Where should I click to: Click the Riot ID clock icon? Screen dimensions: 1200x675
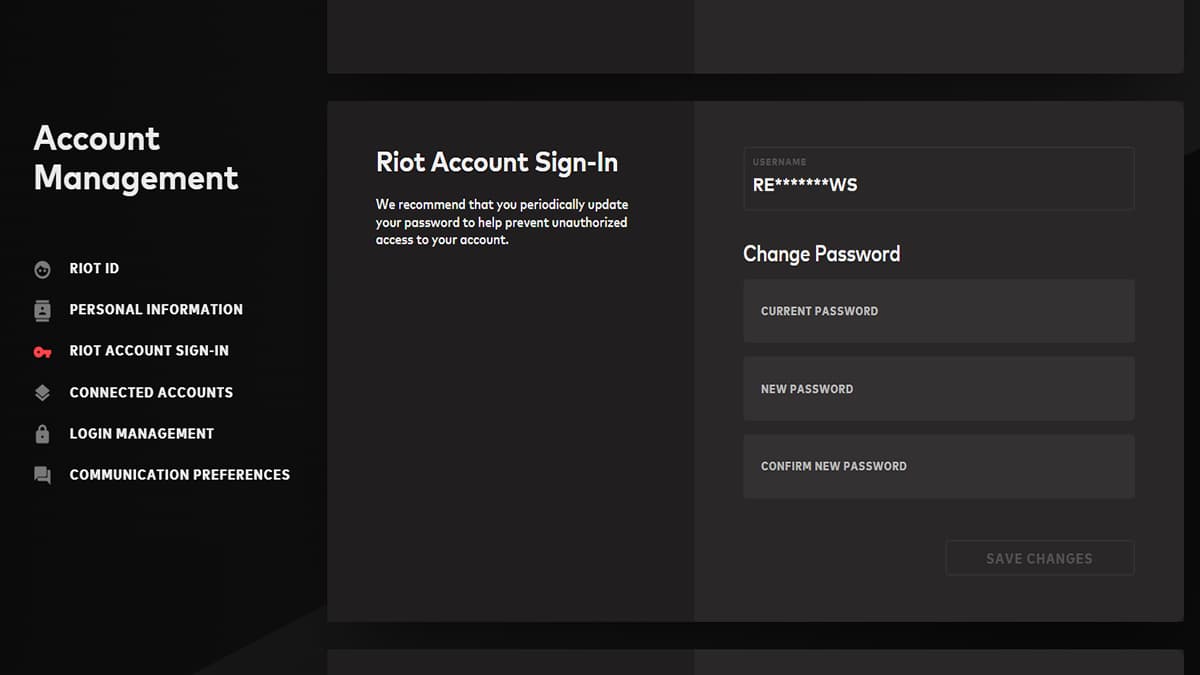[x=41, y=268]
